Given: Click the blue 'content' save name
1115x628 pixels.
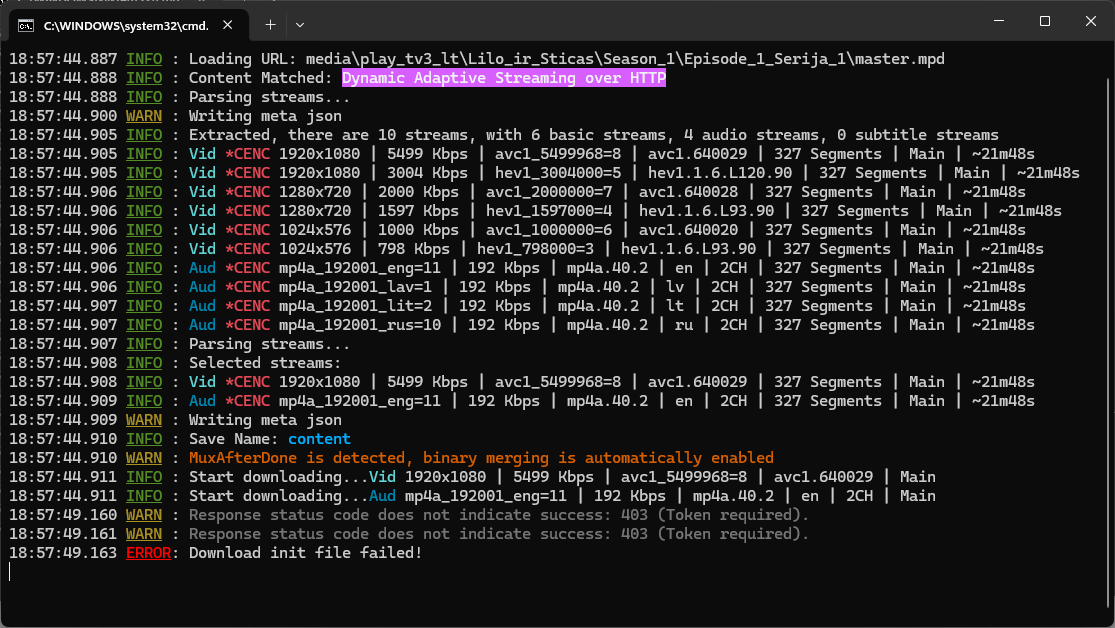Looking at the screenshot, I should (x=319, y=439).
